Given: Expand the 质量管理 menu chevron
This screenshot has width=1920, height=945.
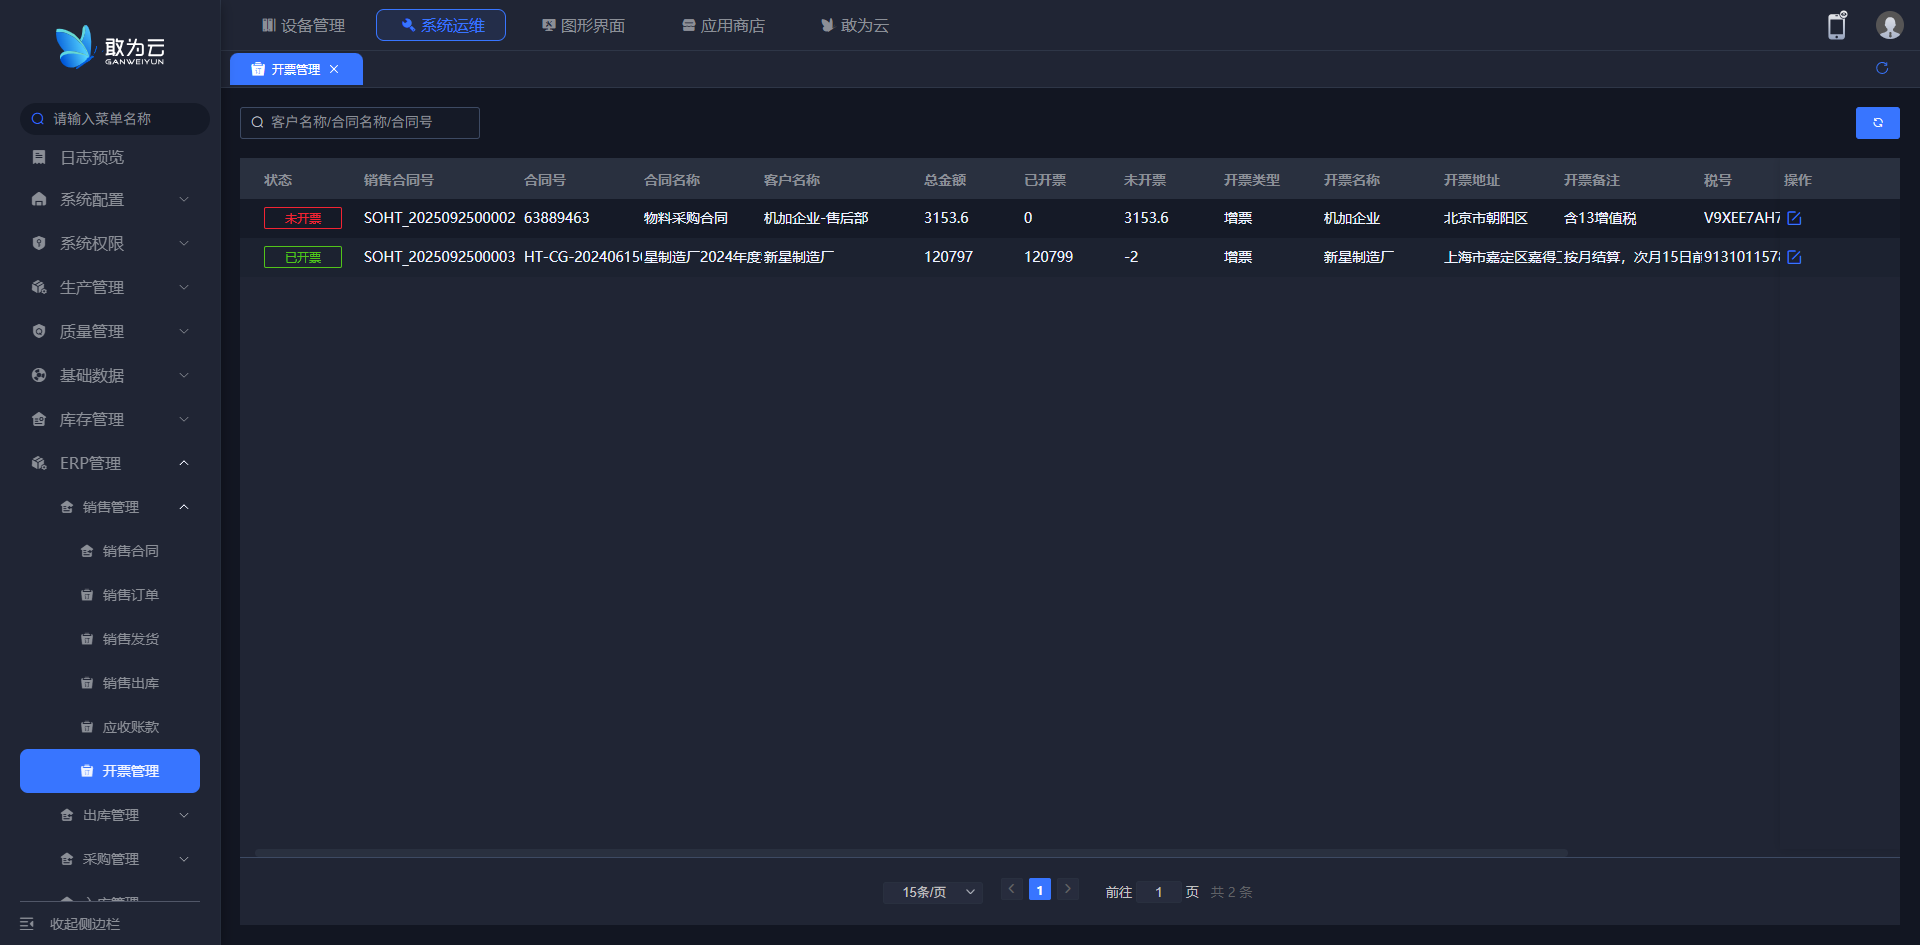Looking at the screenshot, I should 184,331.
